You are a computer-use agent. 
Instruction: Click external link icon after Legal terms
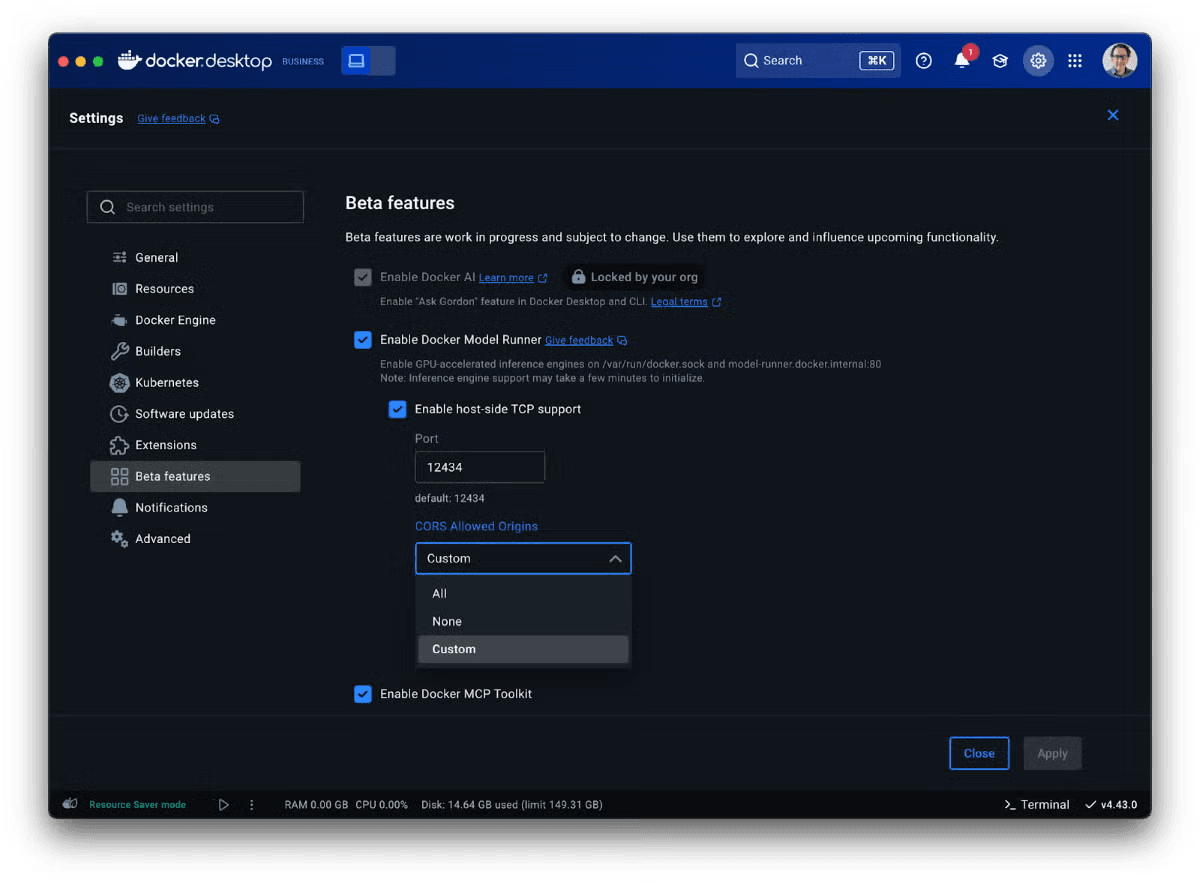tap(717, 302)
